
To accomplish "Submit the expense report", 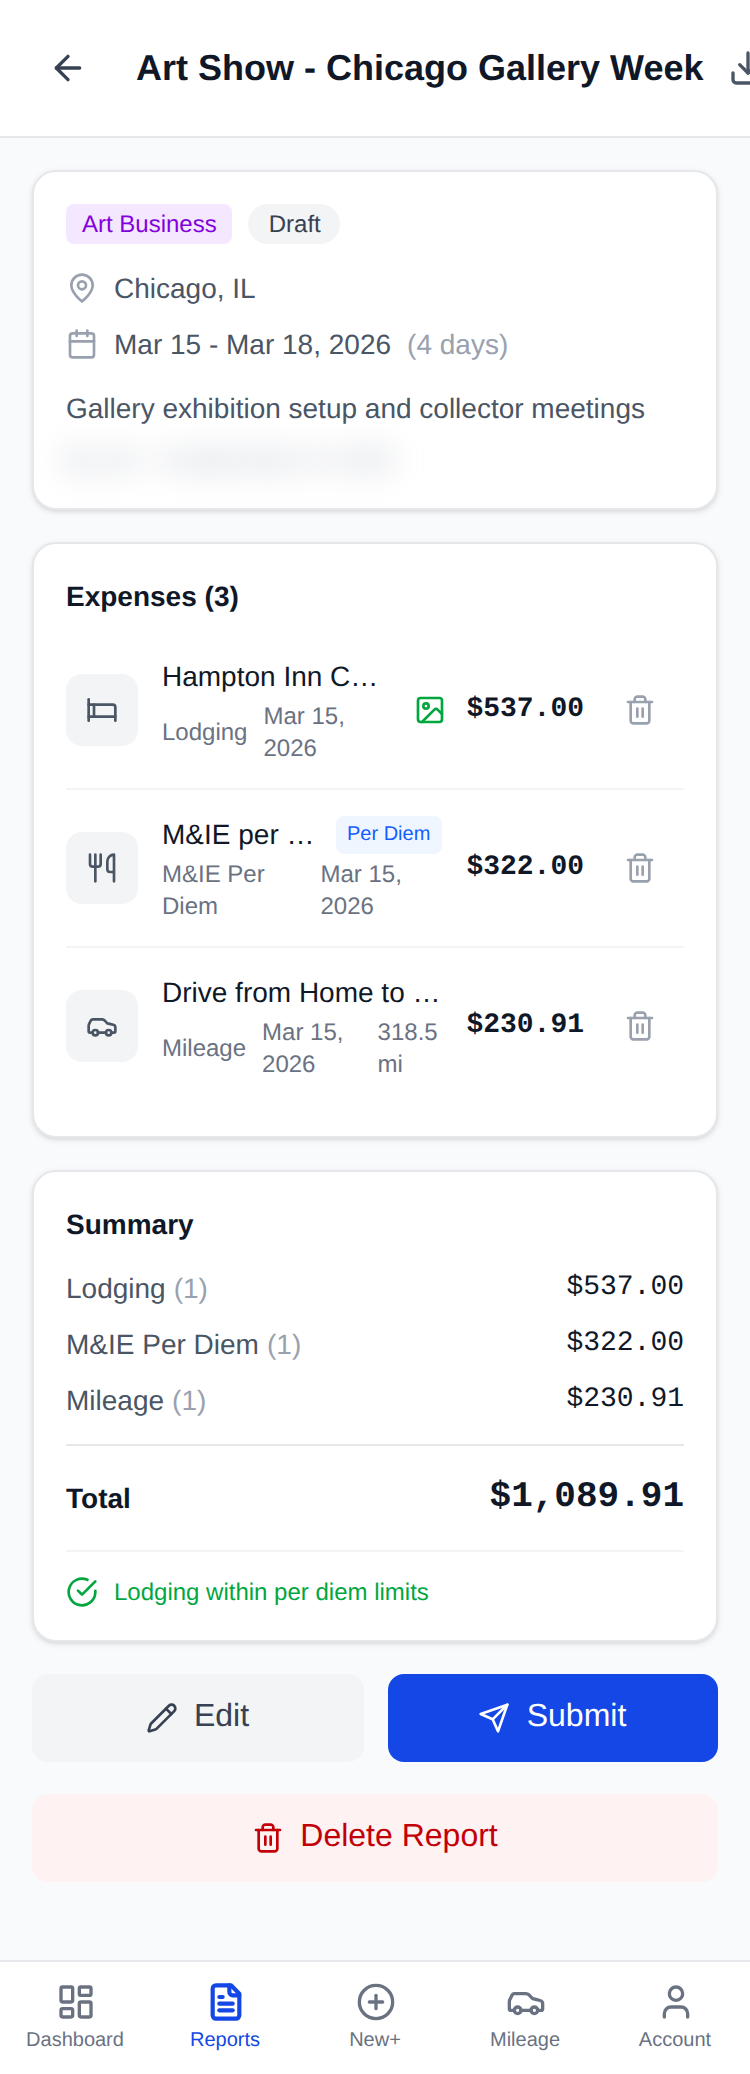I will 552,1716.
